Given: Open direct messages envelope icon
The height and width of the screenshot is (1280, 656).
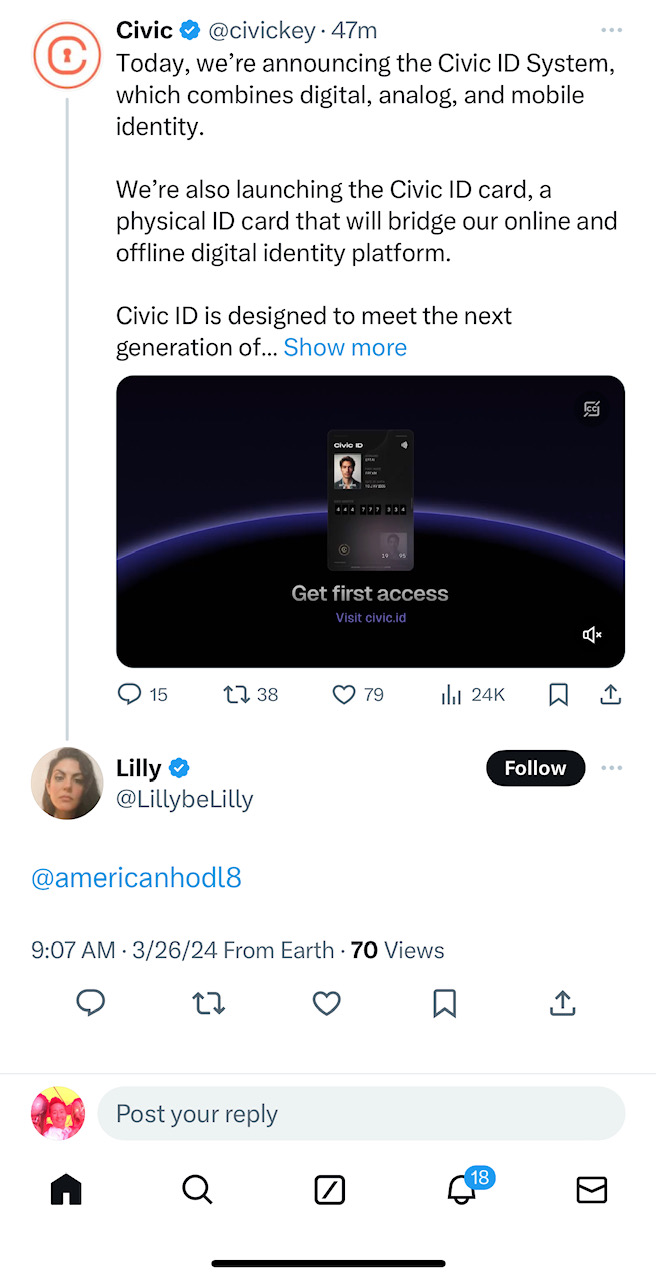Looking at the screenshot, I should coord(591,1189).
